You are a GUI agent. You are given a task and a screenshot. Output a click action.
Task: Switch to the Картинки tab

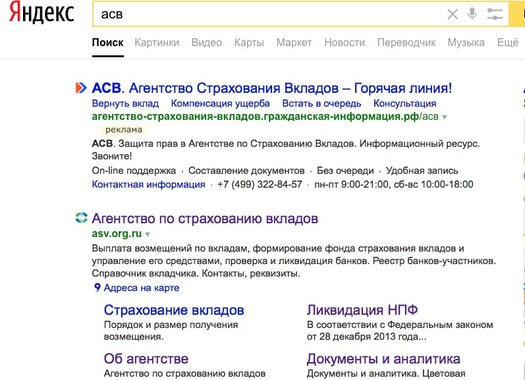[x=157, y=43]
